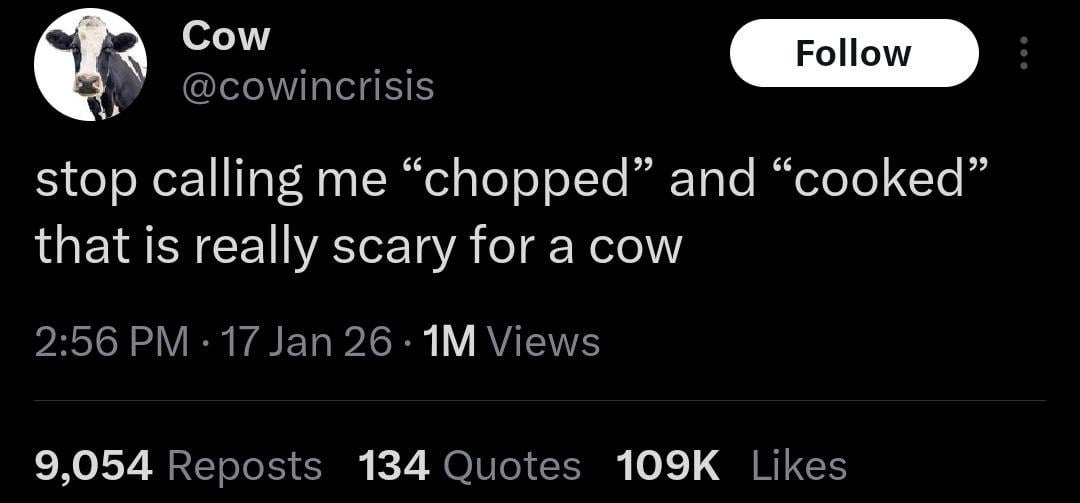This screenshot has height=503, width=1080.
Task: View the "Quotes" label list
Action: (x=511, y=465)
